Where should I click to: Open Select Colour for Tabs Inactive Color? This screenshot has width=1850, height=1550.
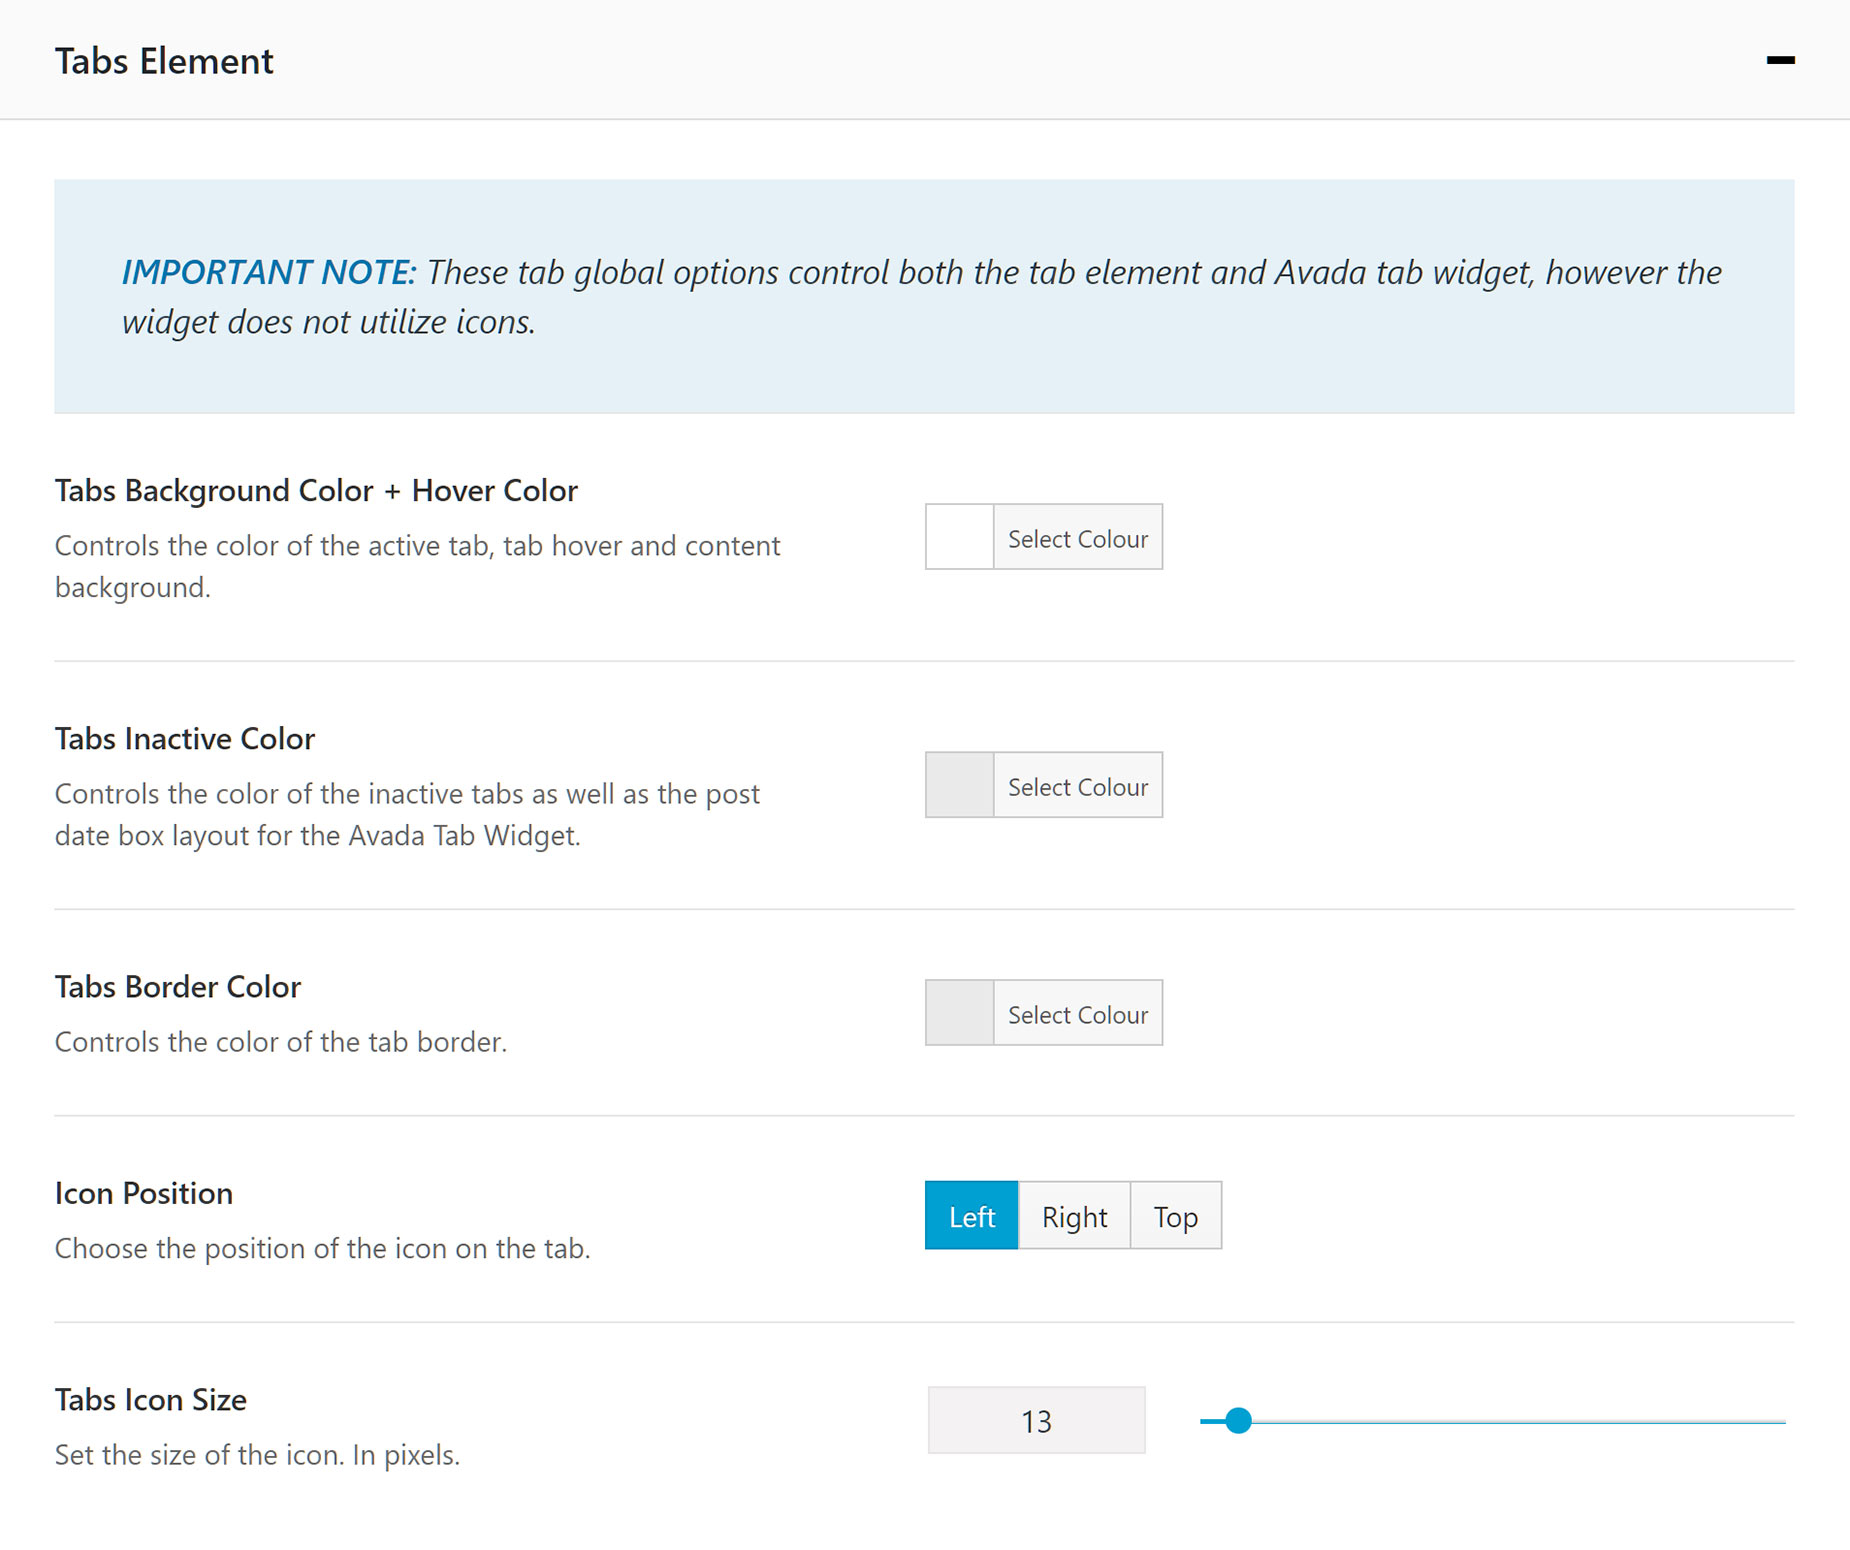1077,786
